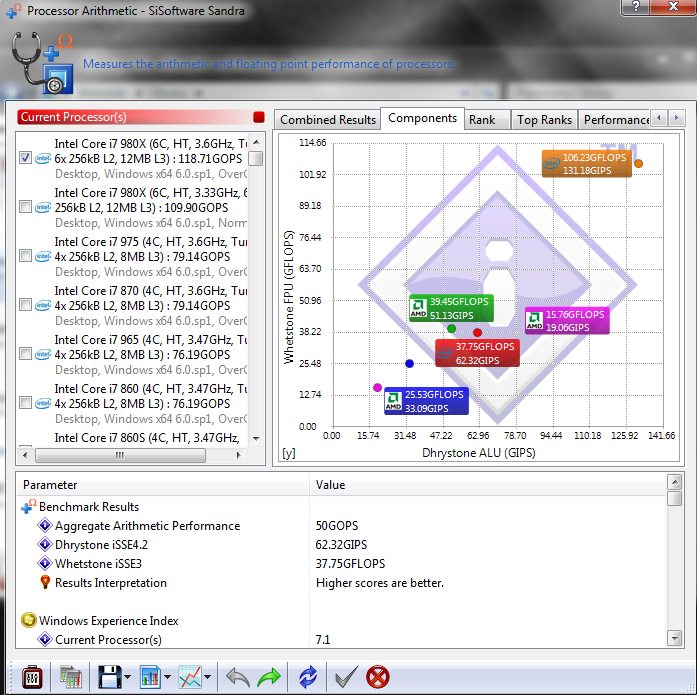Screen dimensions: 697x695
Task: Open the Rank tab
Action: tap(487, 120)
